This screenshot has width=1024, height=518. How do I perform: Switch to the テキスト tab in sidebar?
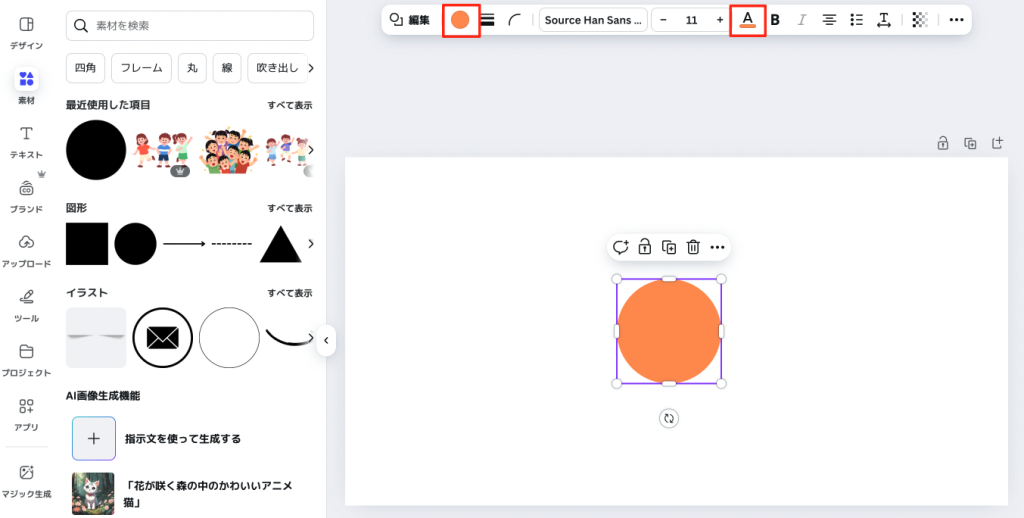[x=26, y=142]
